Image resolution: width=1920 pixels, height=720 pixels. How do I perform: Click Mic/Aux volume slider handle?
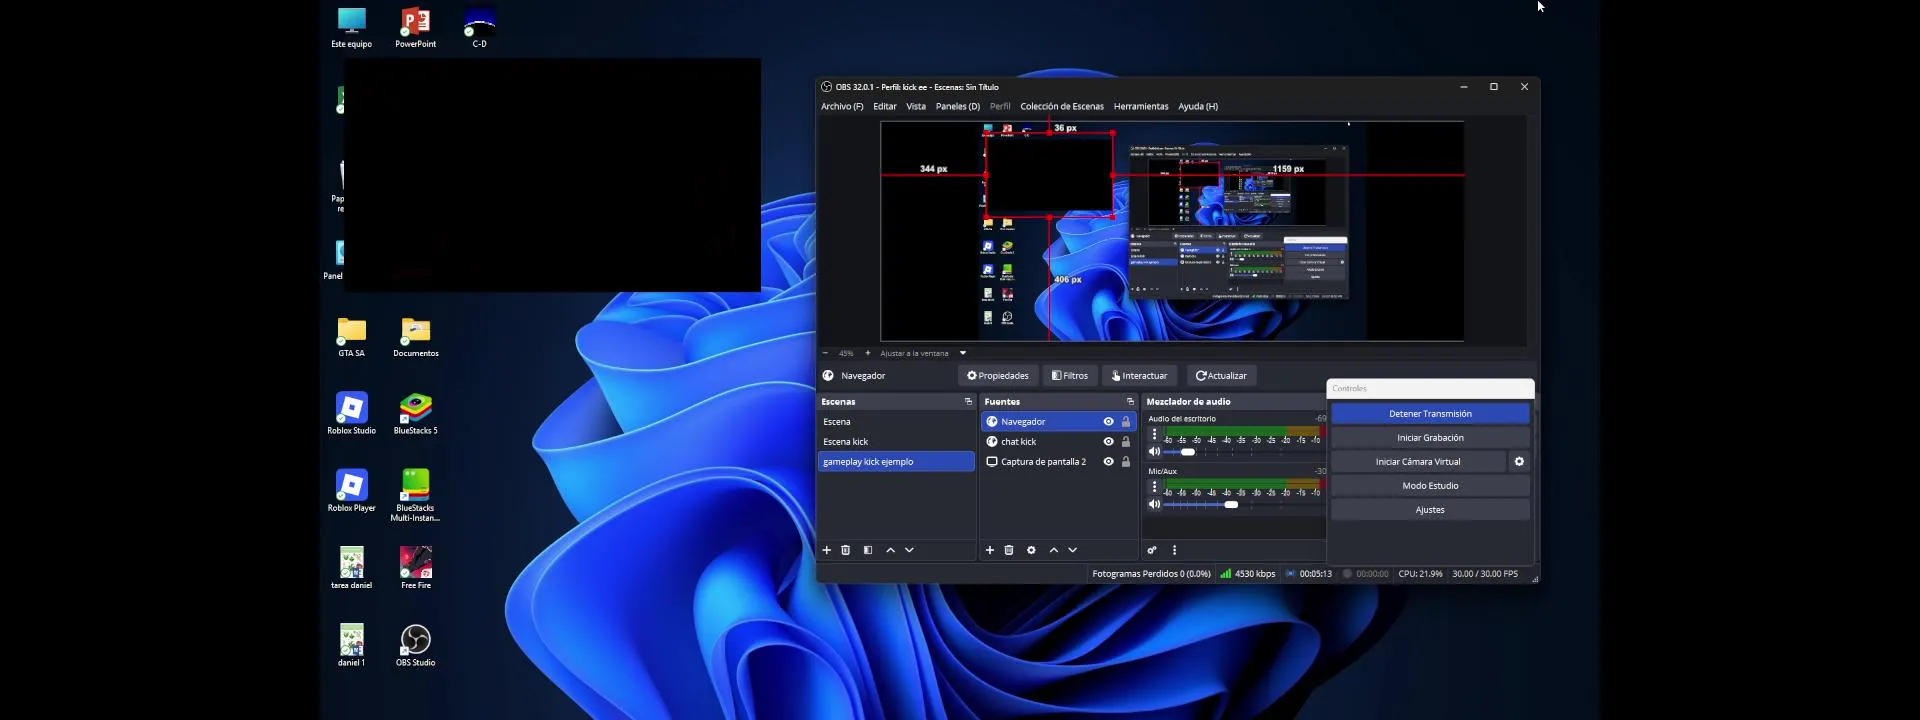point(1231,504)
